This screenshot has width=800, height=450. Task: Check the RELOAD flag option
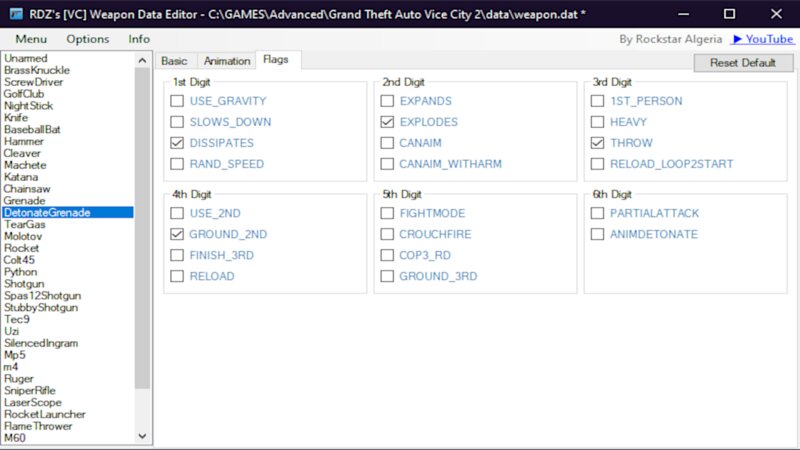point(177,276)
